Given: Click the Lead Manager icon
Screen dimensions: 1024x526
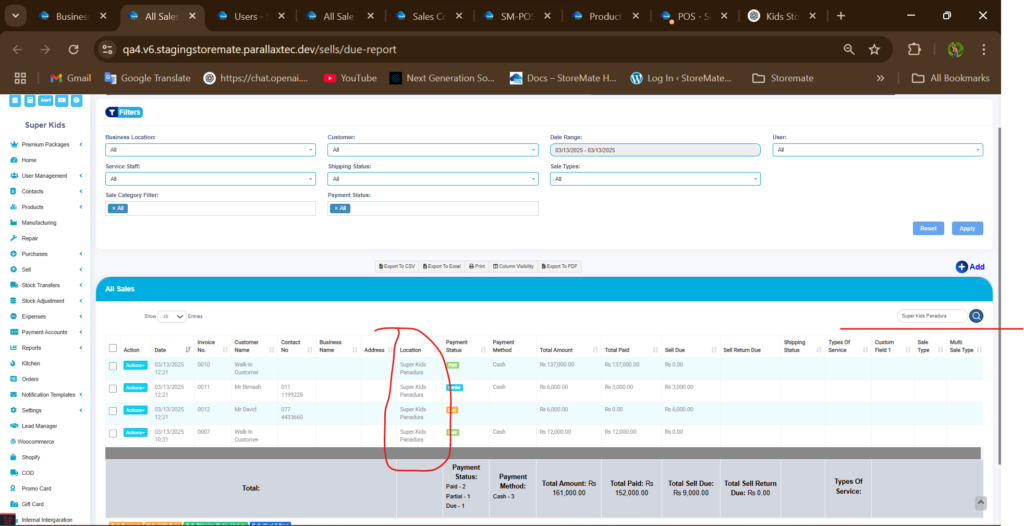Looking at the screenshot, I should (x=14, y=426).
